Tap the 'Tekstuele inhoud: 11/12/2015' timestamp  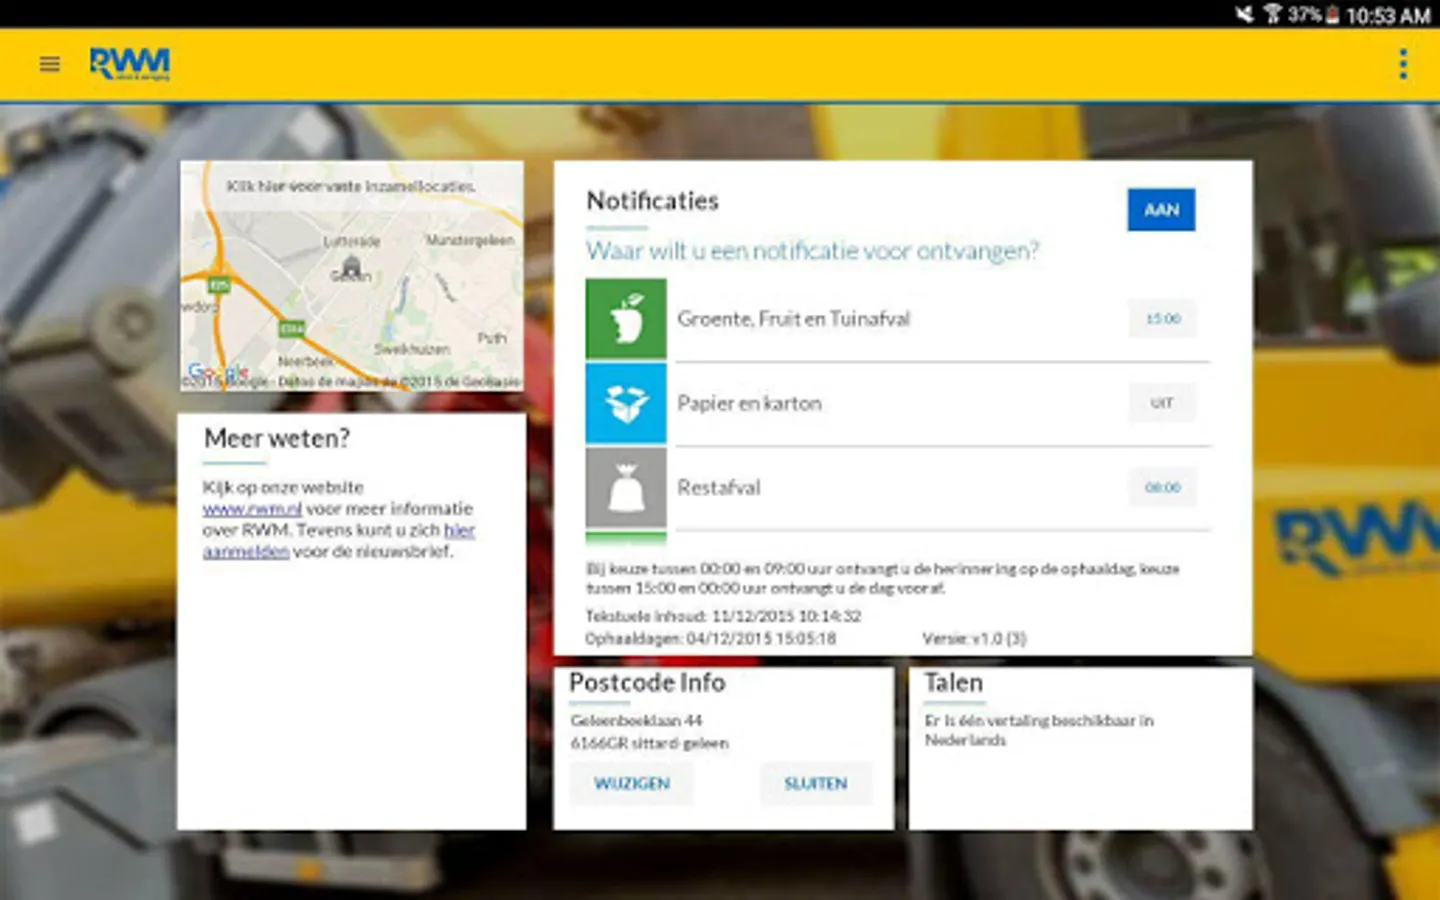(x=723, y=616)
